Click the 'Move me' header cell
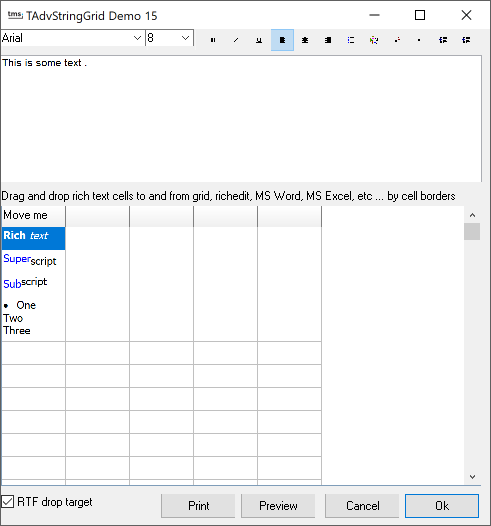The height and width of the screenshot is (526, 491). coord(34,216)
